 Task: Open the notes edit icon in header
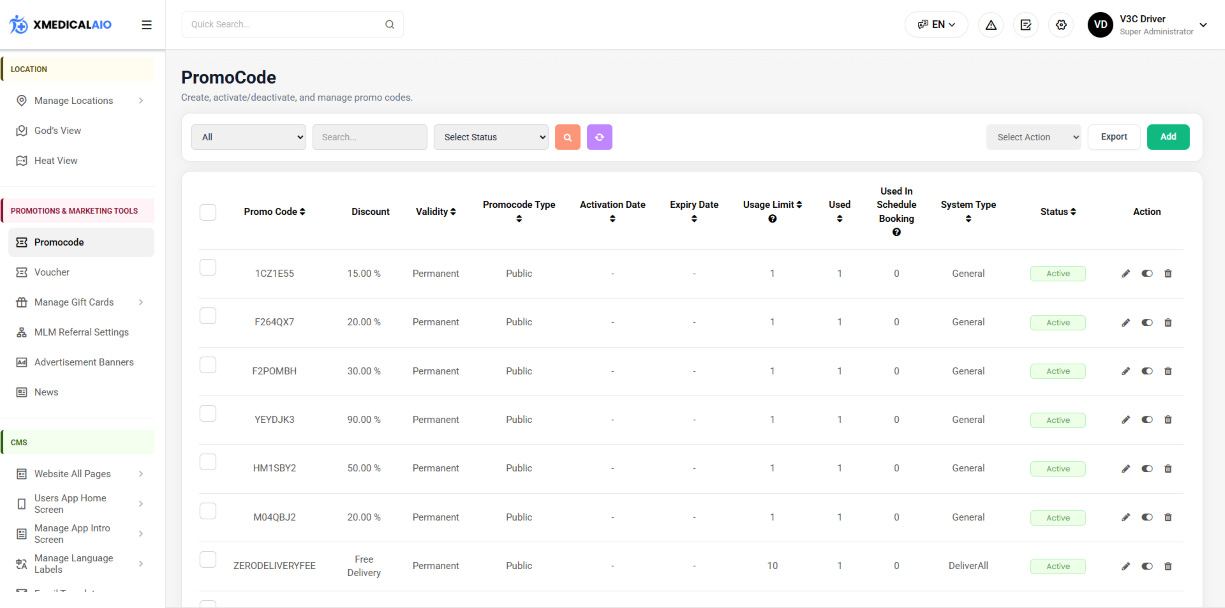[x=1026, y=25]
